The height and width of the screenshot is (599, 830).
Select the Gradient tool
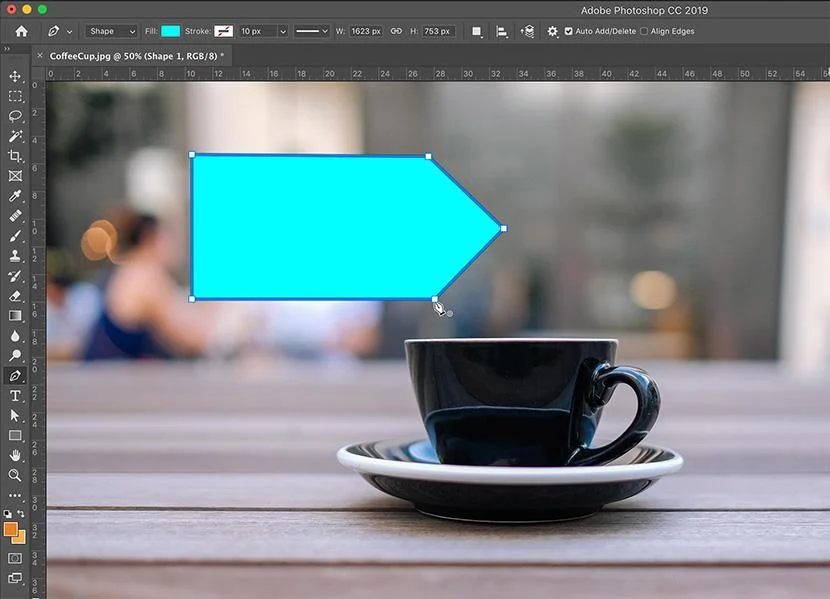(x=15, y=316)
